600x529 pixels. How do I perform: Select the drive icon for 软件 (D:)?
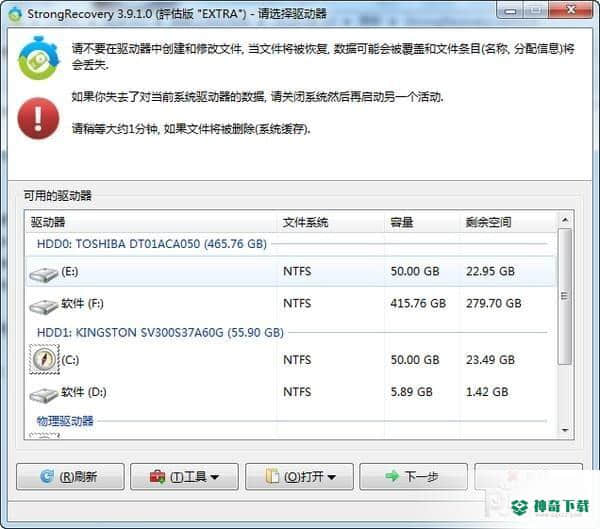(44, 395)
